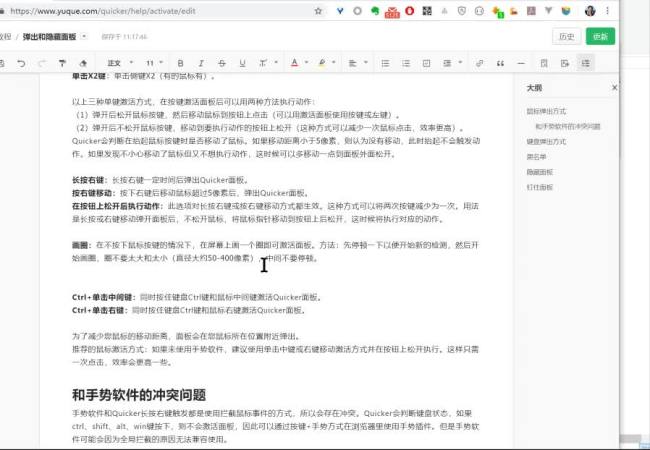The image size is (650, 450).
Task: Open the 历史 history button
Action: click(x=567, y=36)
